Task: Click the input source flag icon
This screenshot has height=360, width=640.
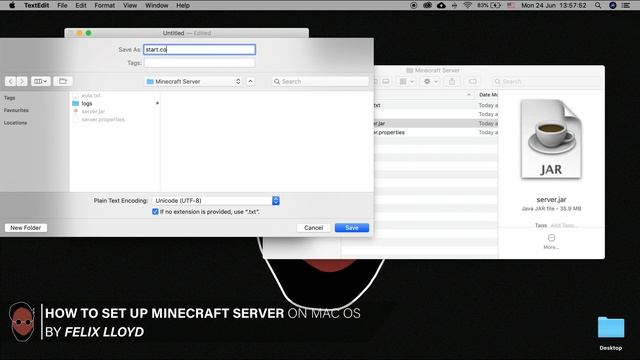Action: coord(511,5)
